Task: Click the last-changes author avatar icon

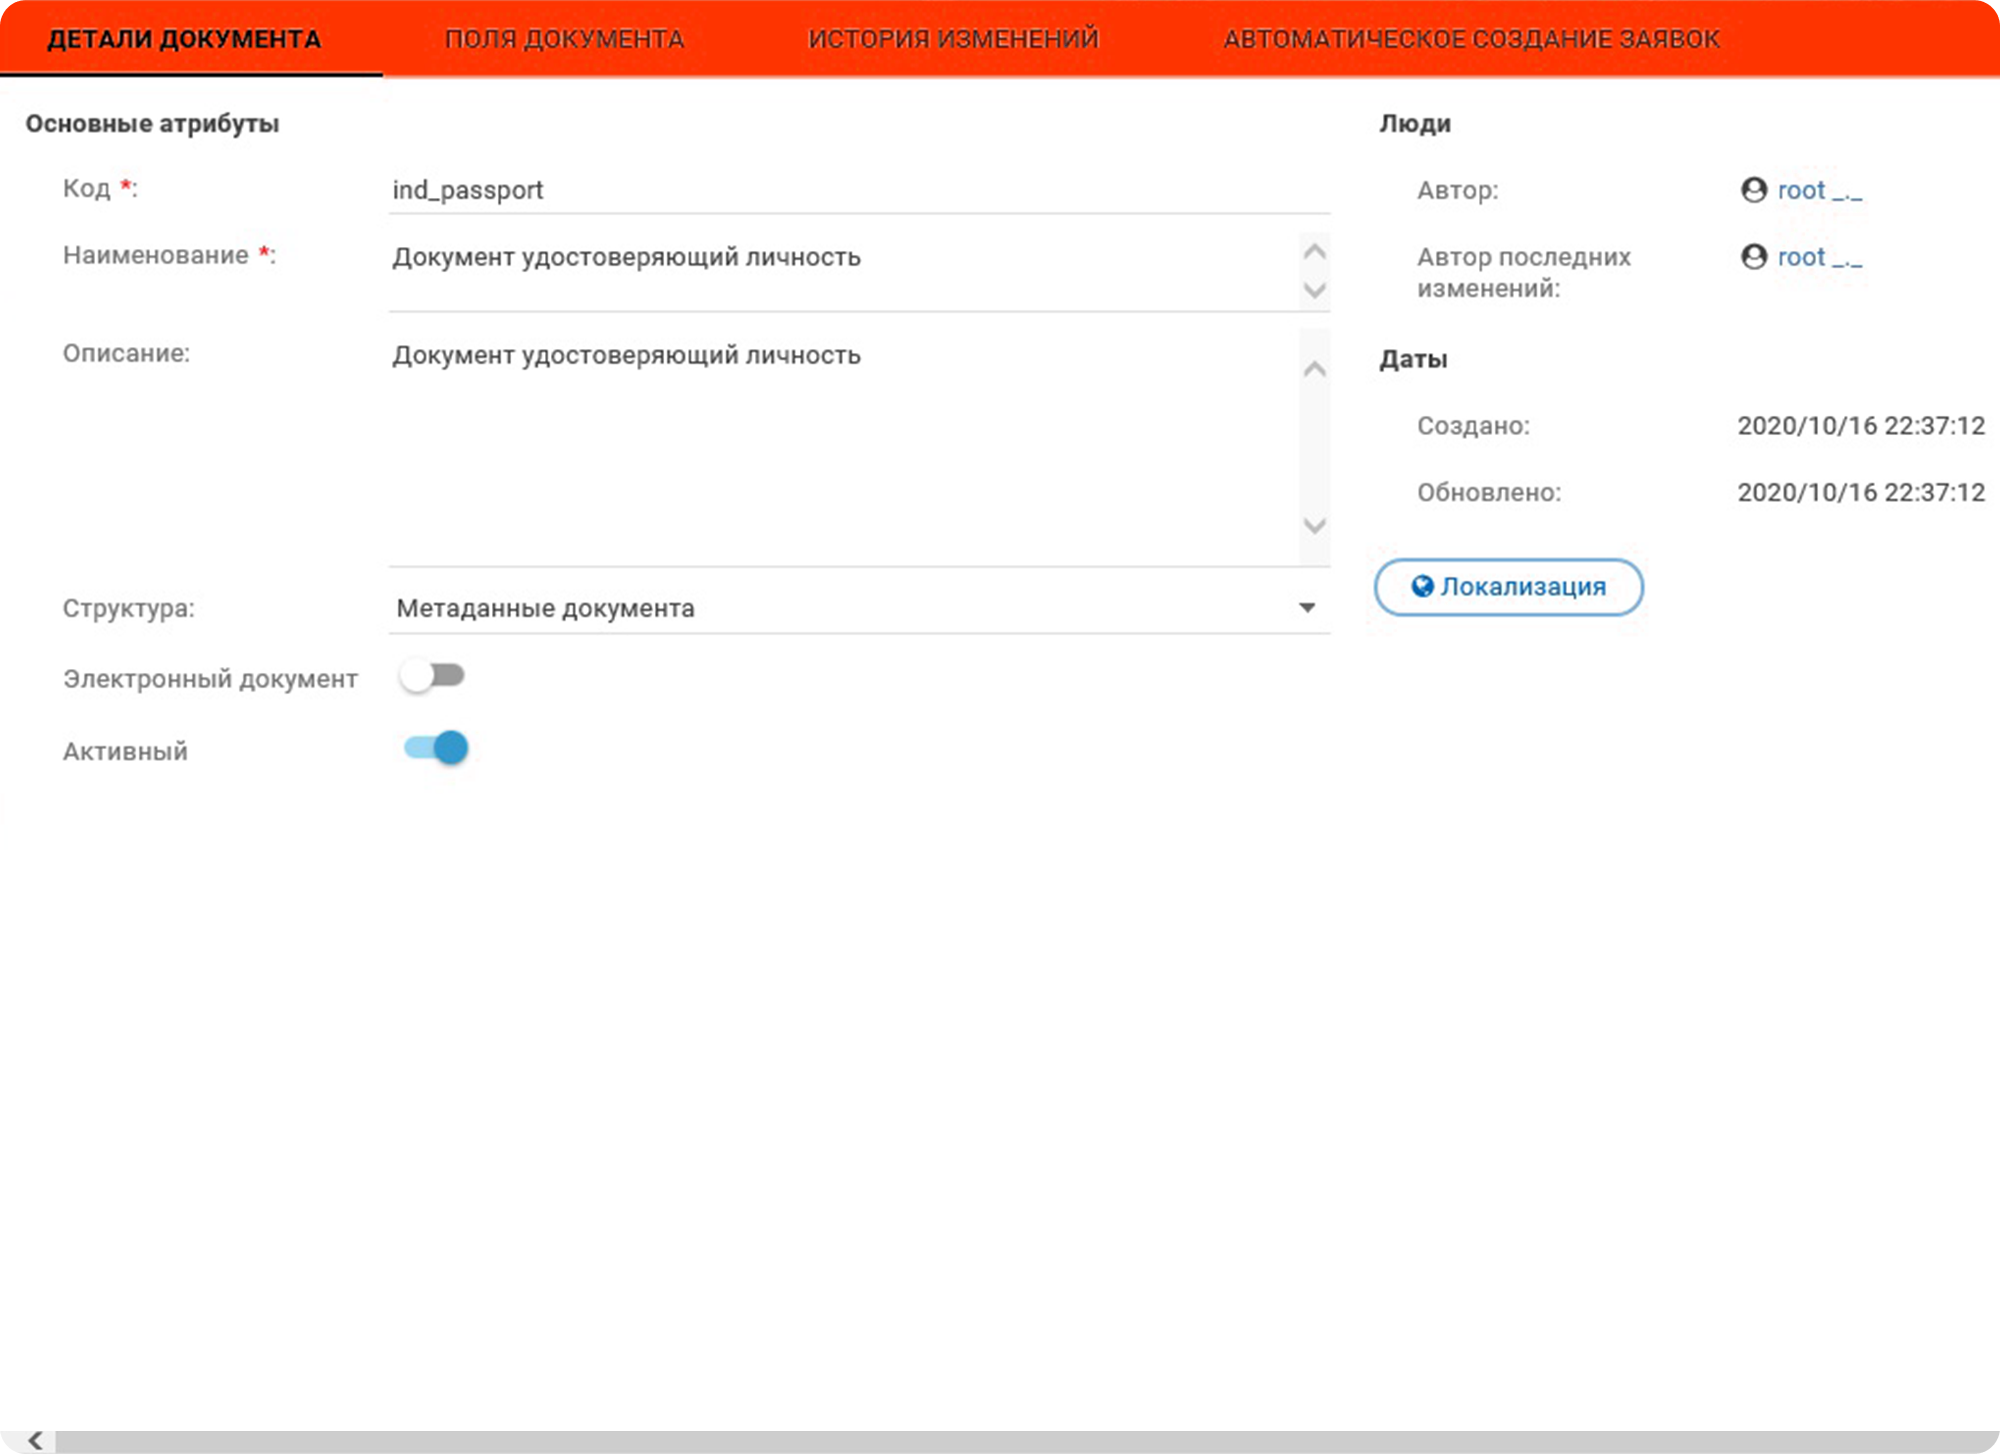Action: (1753, 257)
